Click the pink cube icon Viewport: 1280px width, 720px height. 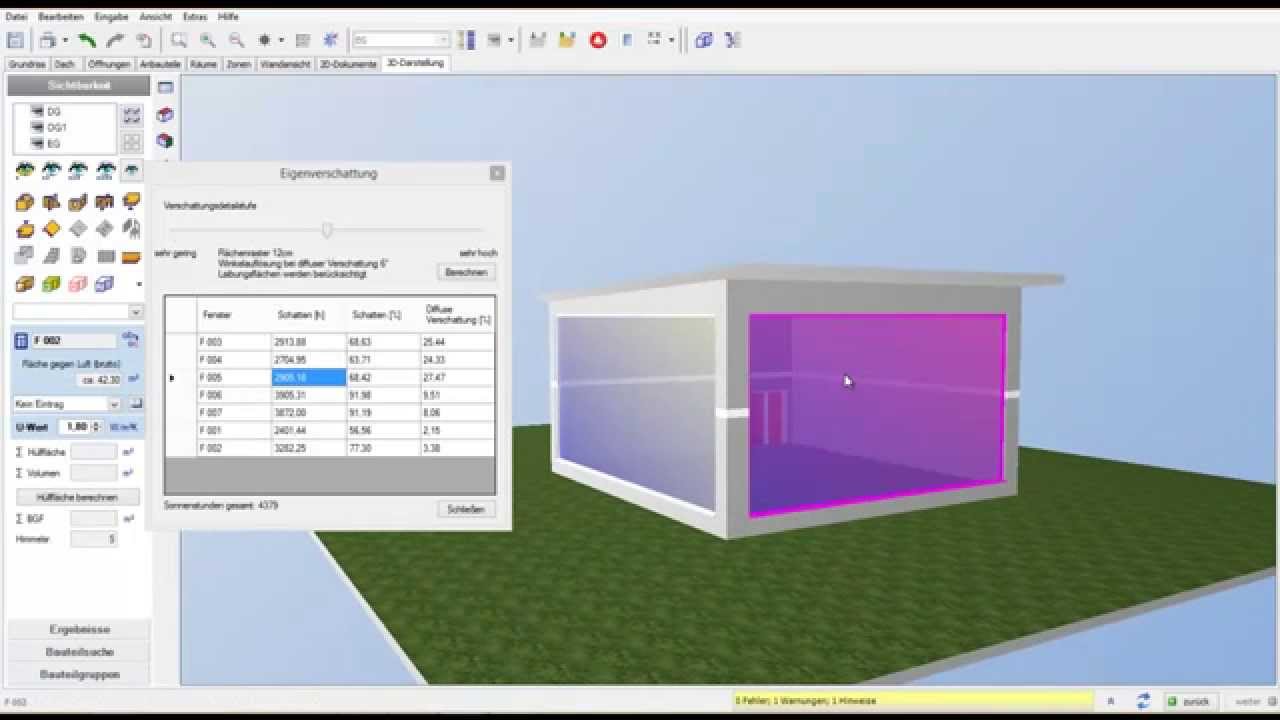78,285
